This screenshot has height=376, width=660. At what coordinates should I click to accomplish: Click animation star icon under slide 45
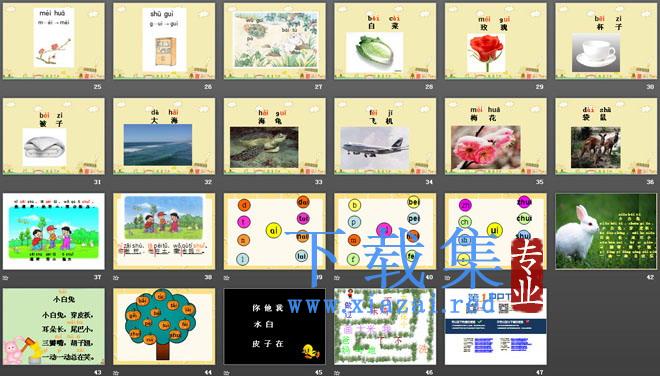click(x=226, y=373)
